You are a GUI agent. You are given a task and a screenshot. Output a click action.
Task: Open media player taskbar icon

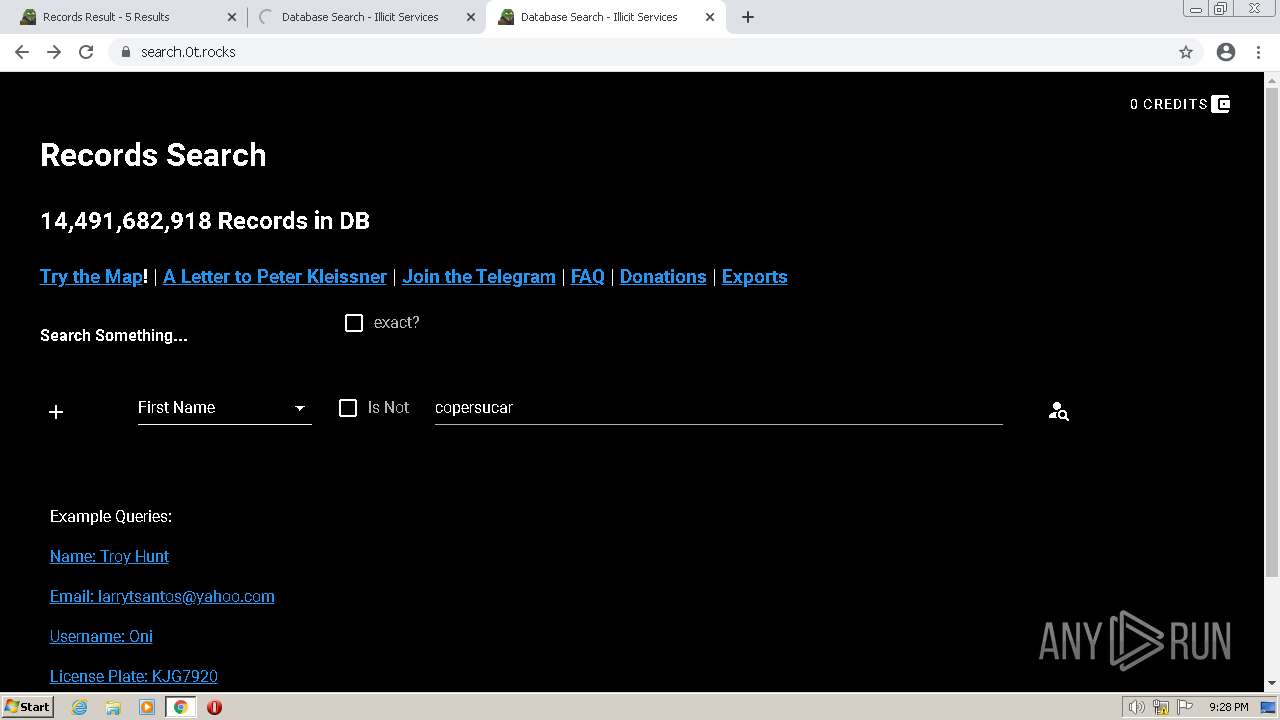(x=147, y=707)
